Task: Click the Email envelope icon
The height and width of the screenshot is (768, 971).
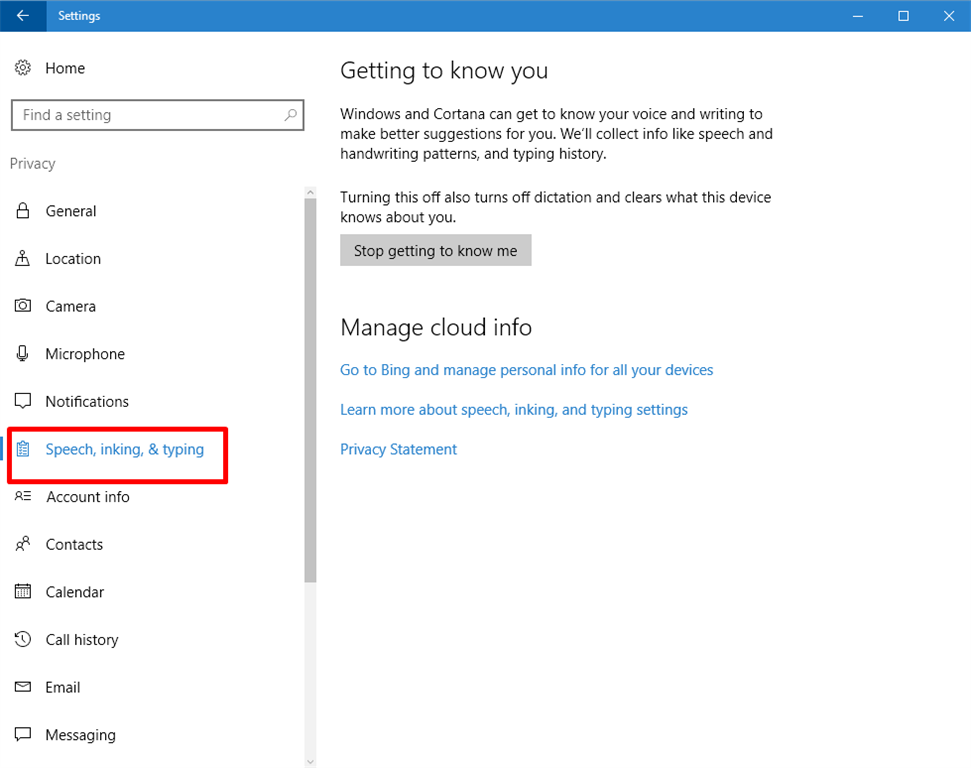Action: tap(22, 688)
